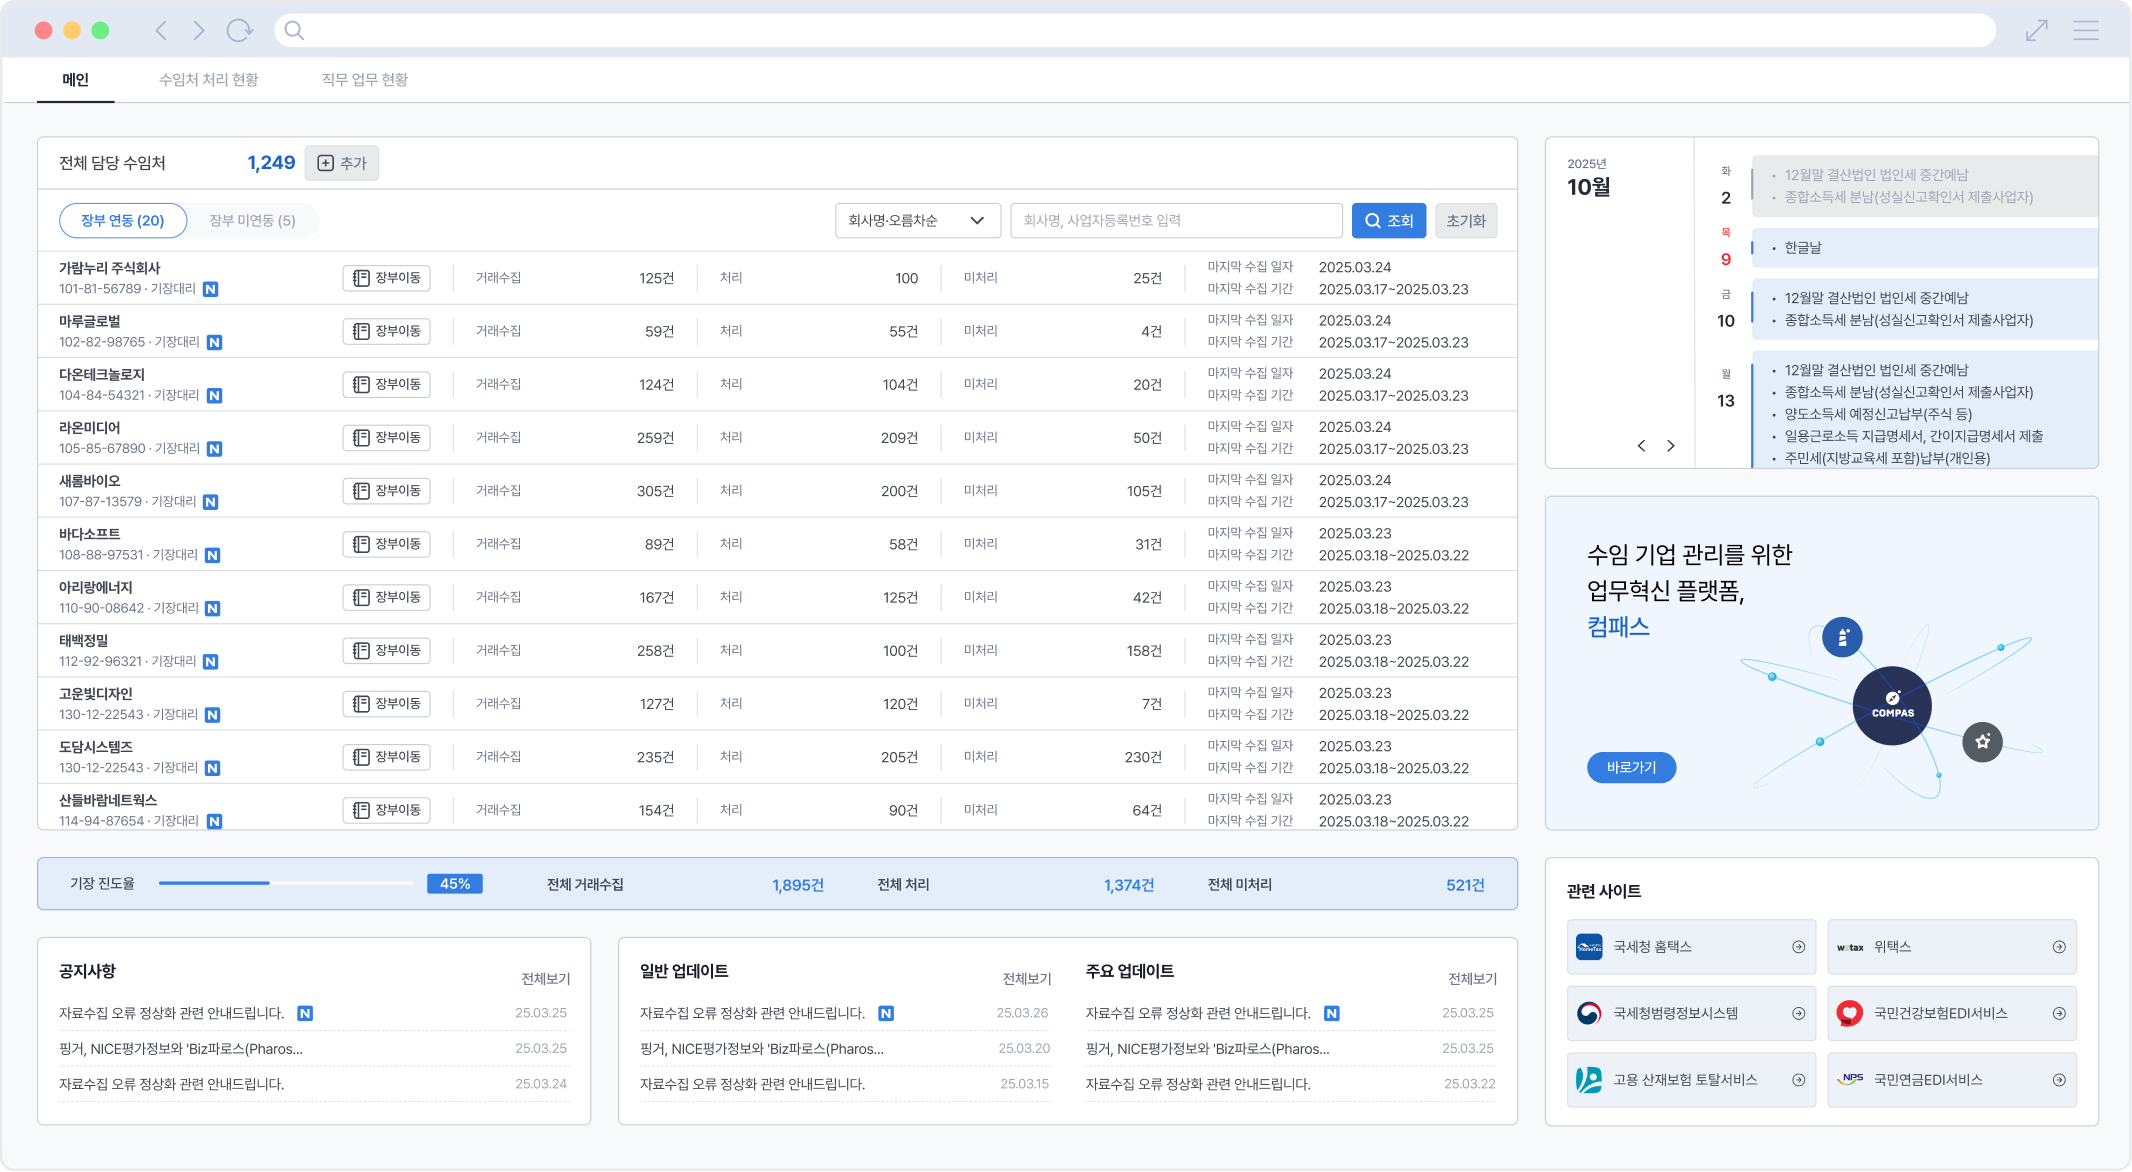Viewport: 2132px width, 1172px height.
Task: Open the 25.03.24 공지사항 notice
Action: pos(313,1084)
